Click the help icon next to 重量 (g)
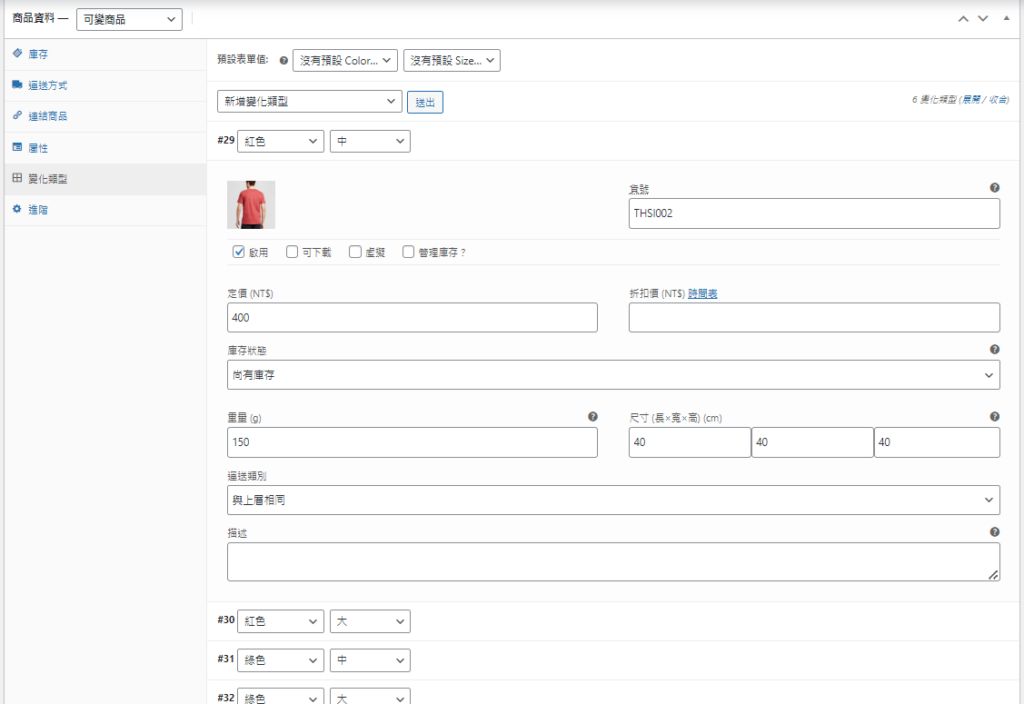1024x704 pixels. click(x=592, y=417)
